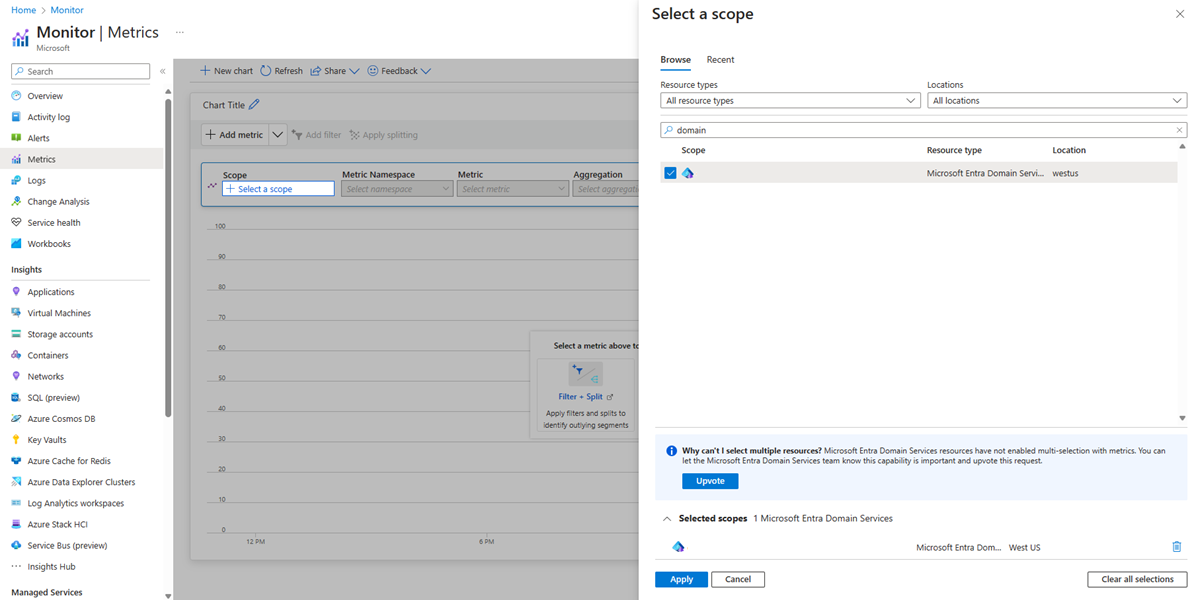The width and height of the screenshot is (1200, 600).
Task: Expand the Feedback menu
Action: click(x=399, y=71)
